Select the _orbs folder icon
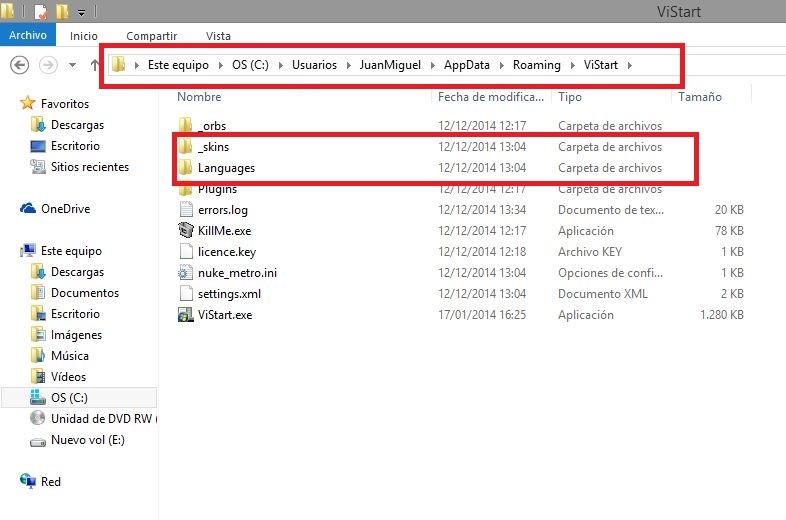Screen dimensions: 786x520 click(x=185, y=125)
